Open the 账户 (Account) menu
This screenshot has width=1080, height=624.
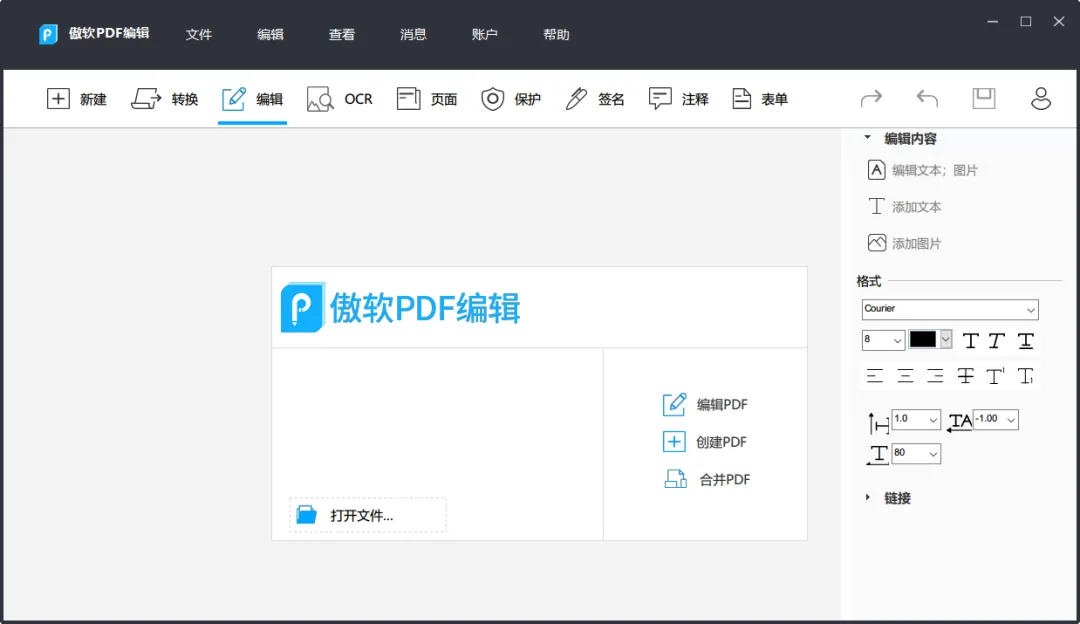point(484,34)
